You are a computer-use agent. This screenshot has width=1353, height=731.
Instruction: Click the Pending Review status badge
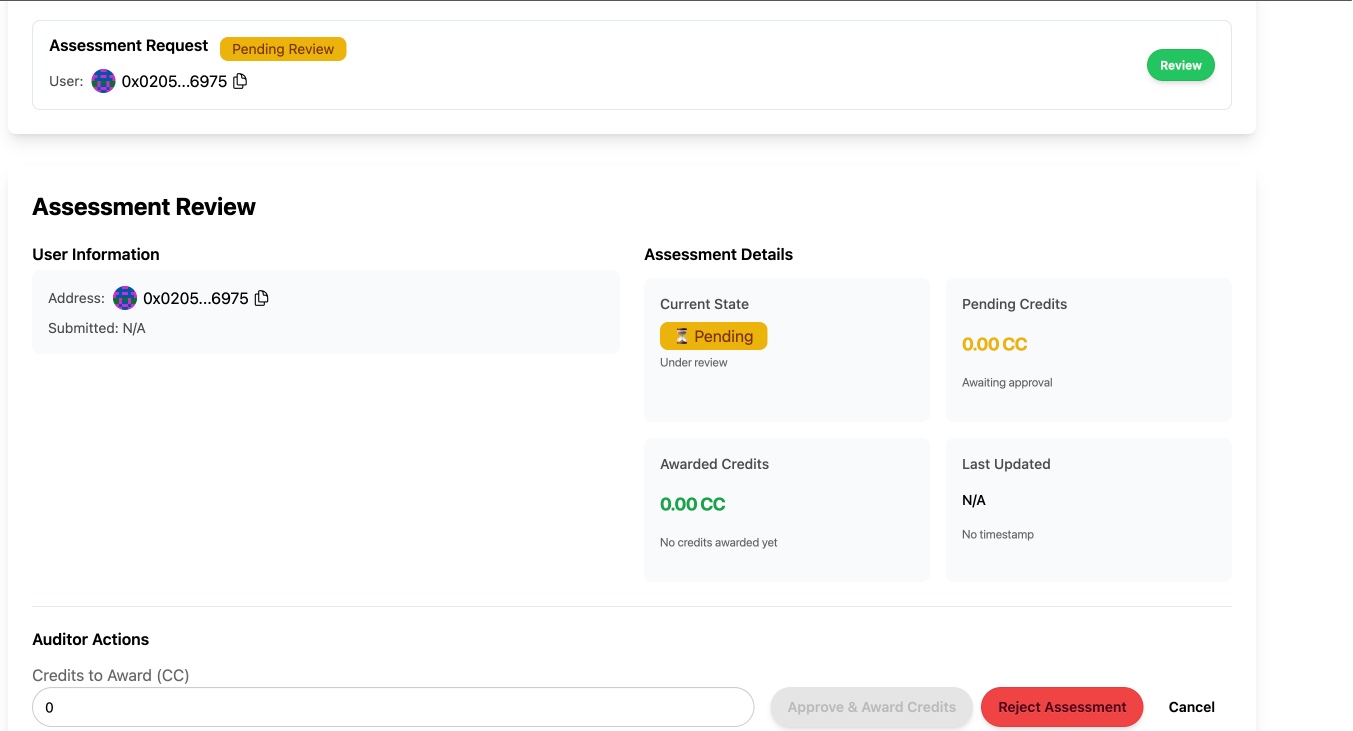point(283,49)
